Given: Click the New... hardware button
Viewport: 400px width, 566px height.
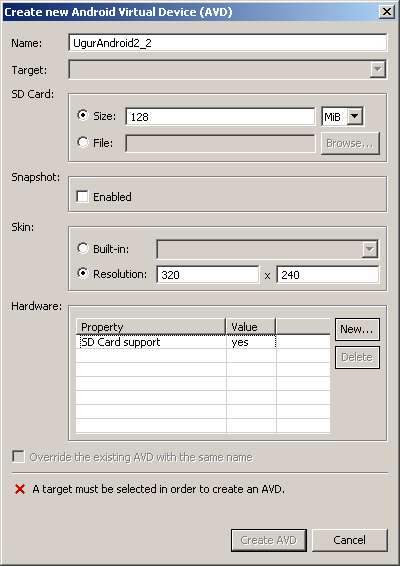Looking at the screenshot, I should point(357,329).
